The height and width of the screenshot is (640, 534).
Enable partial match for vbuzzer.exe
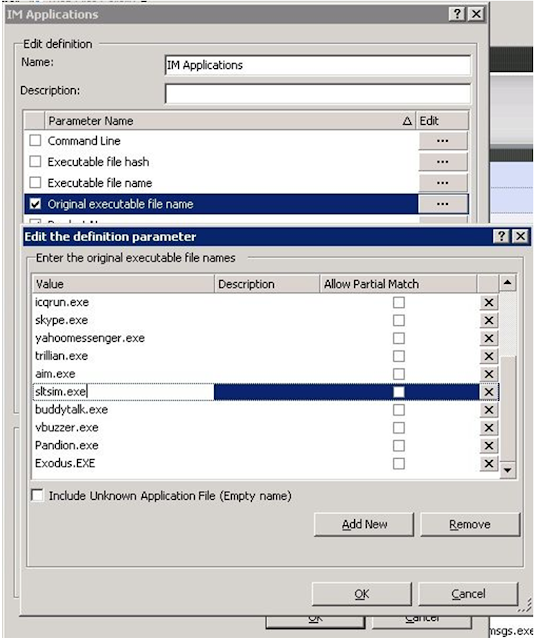point(399,428)
